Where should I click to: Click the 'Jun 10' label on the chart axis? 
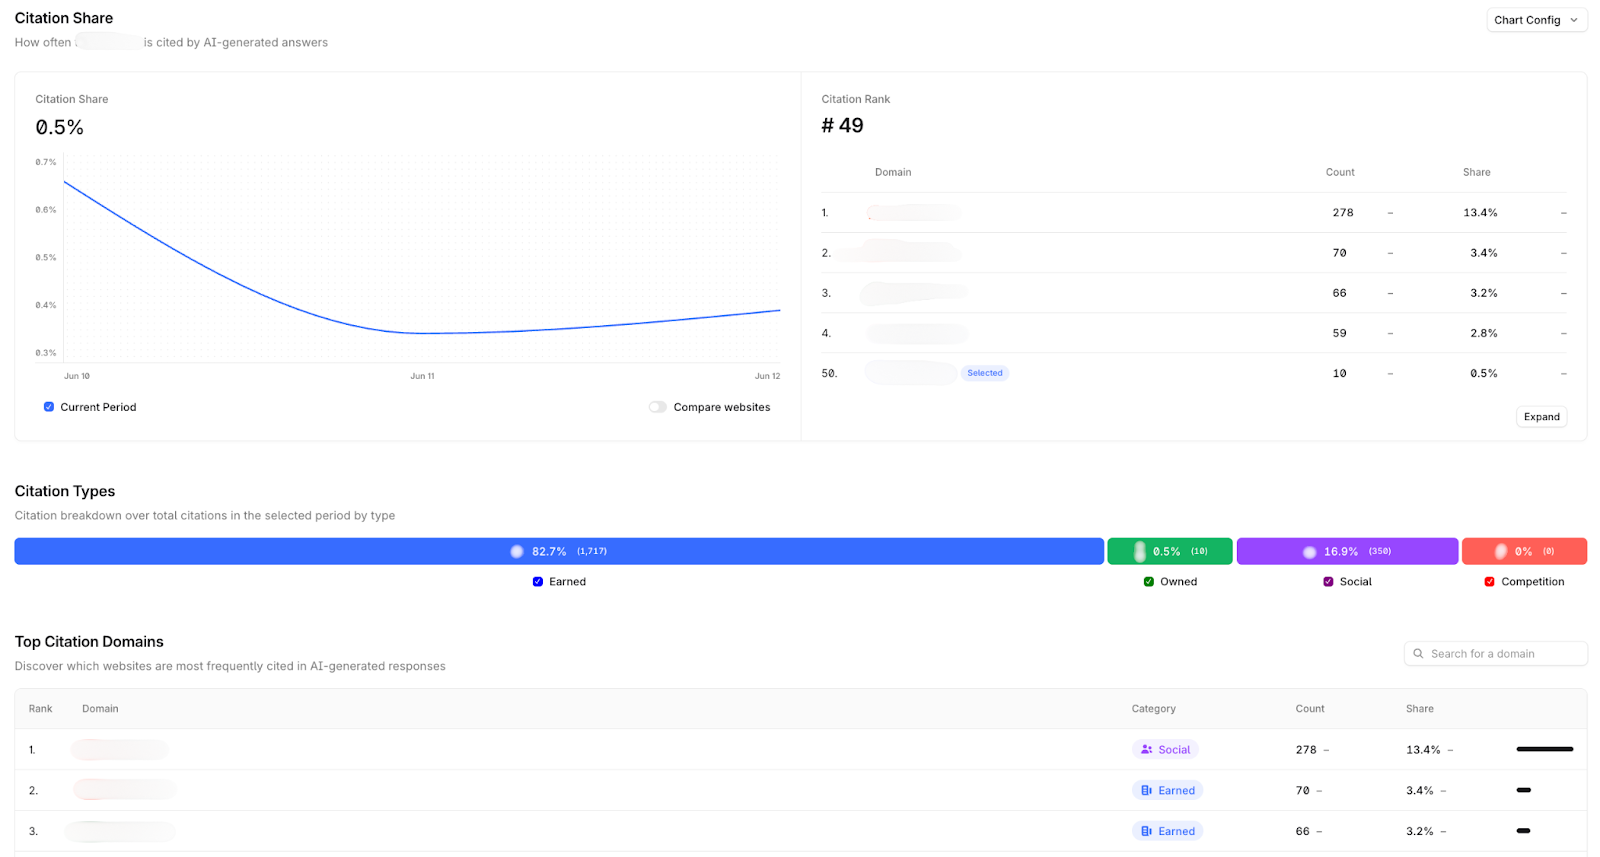77,376
